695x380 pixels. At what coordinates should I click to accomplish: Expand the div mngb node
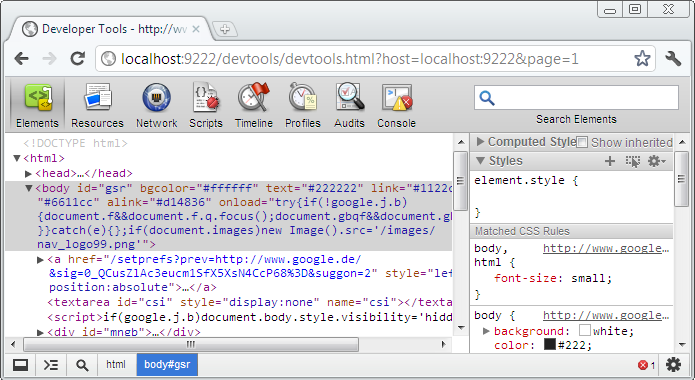(40, 332)
